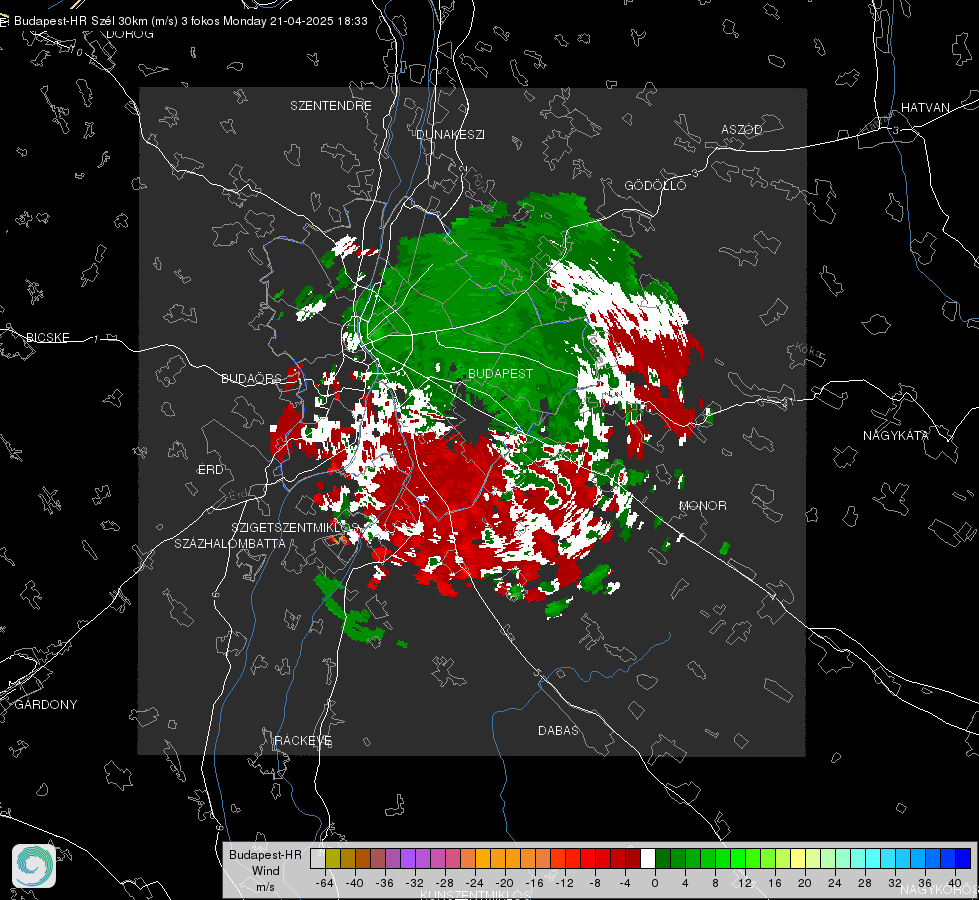Click the RÁCKEVE town label
Screen dimensions: 979x900
coord(303,741)
